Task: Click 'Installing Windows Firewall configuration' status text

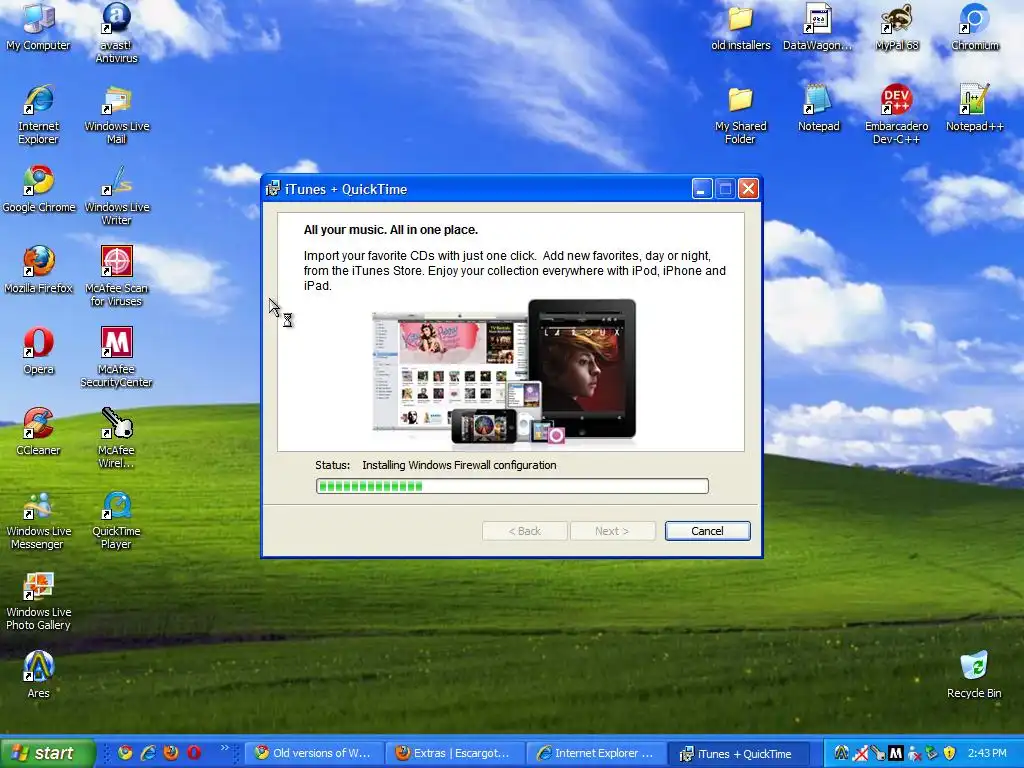Action: [459, 465]
